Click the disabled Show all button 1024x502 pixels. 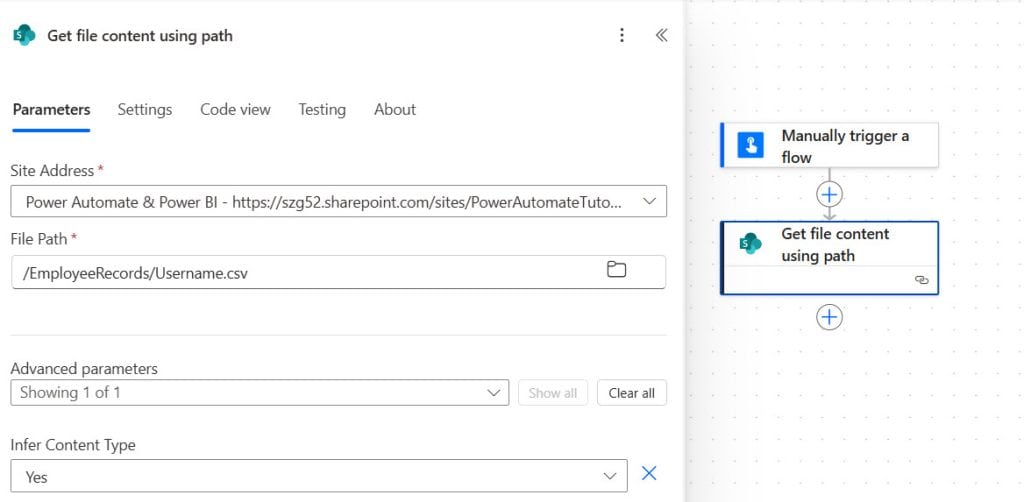click(x=552, y=392)
